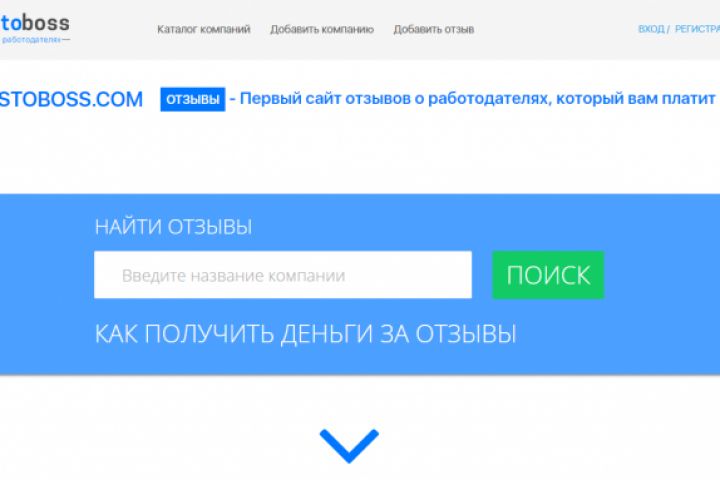Screen dimensions: 720x480
Task: Click the green ПОИСК button
Action: click(x=548, y=275)
